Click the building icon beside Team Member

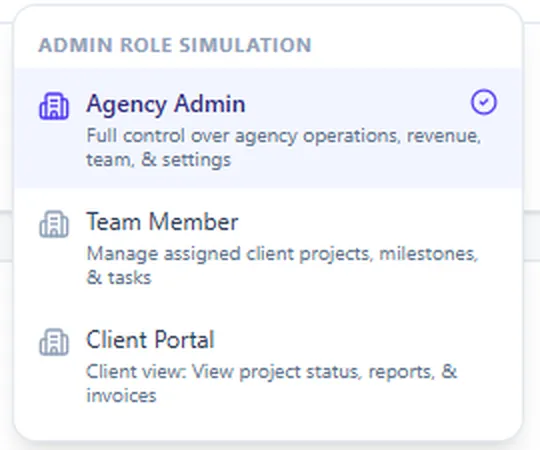(x=54, y=224)
